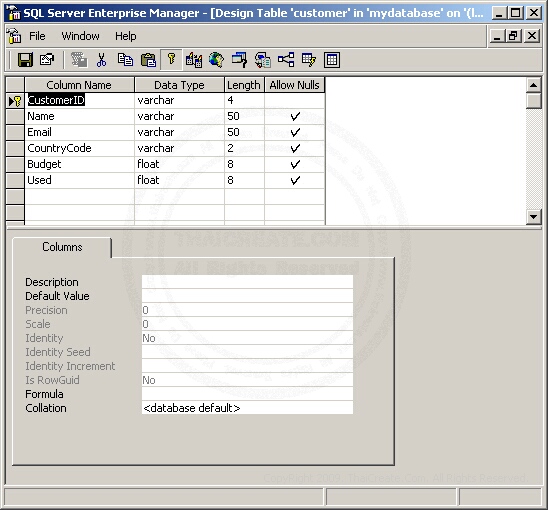This screenshot has height=510, width=548.
Task: Uncheck Allow Nulls for Email
Action: click(295, 132)
